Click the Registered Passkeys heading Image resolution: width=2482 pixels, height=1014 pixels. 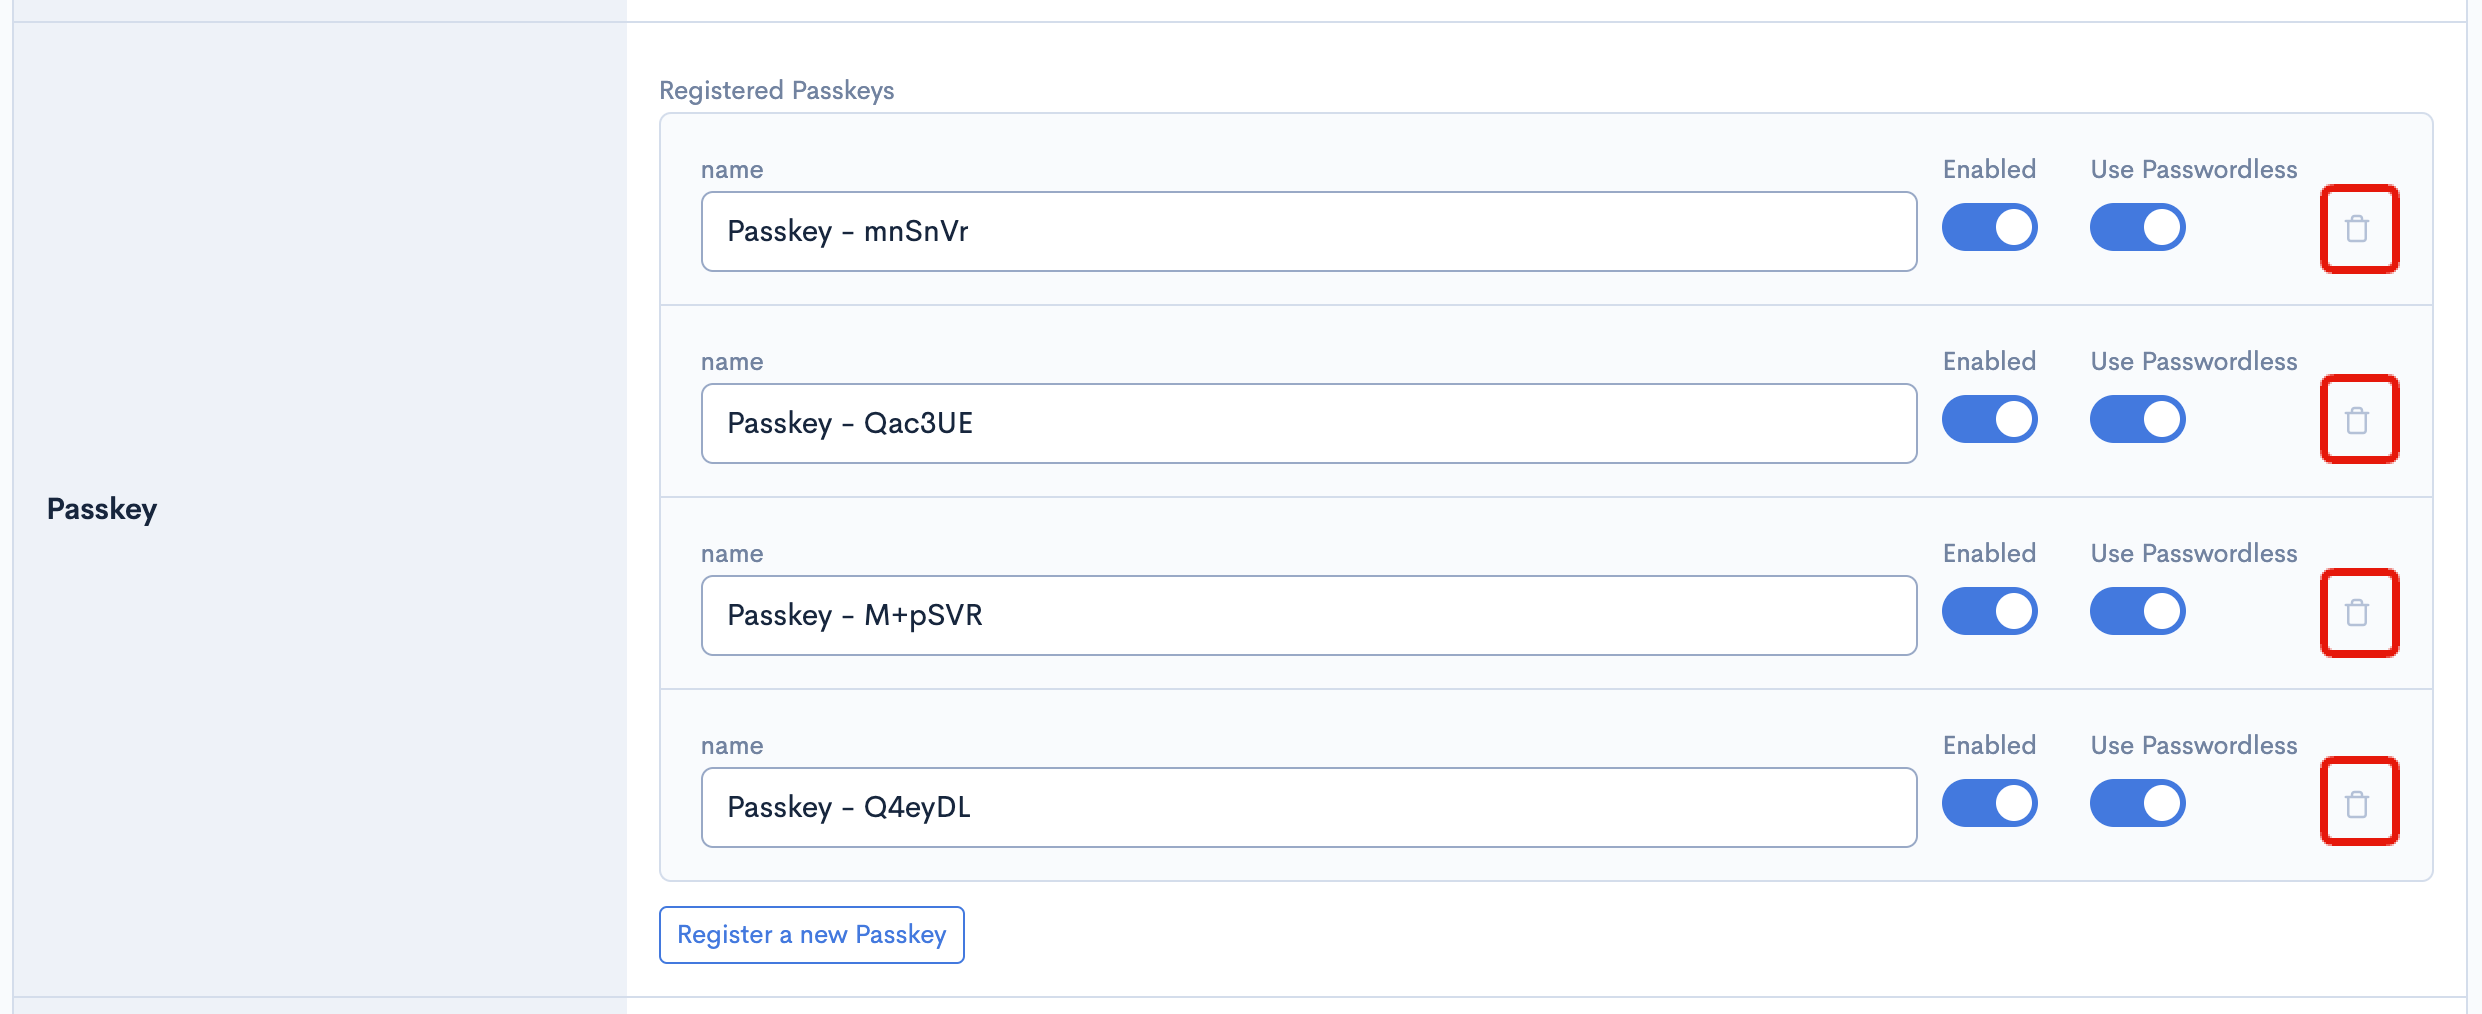pos(776,90)
